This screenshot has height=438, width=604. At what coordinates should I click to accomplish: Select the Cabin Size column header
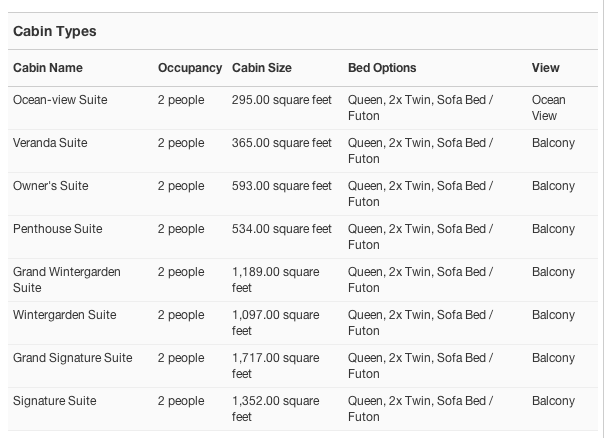262,68
